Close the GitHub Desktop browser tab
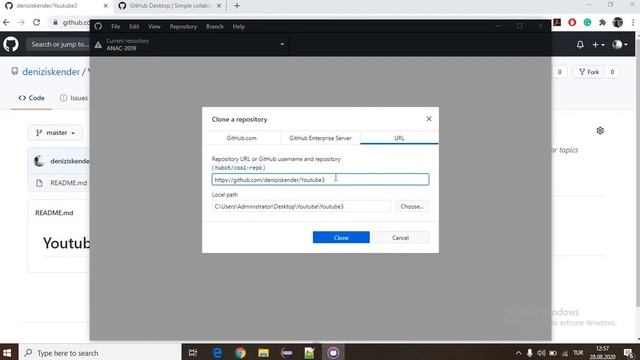Viewport: 640px width, 360px height. pyautogui.click(x=219, y=6)
